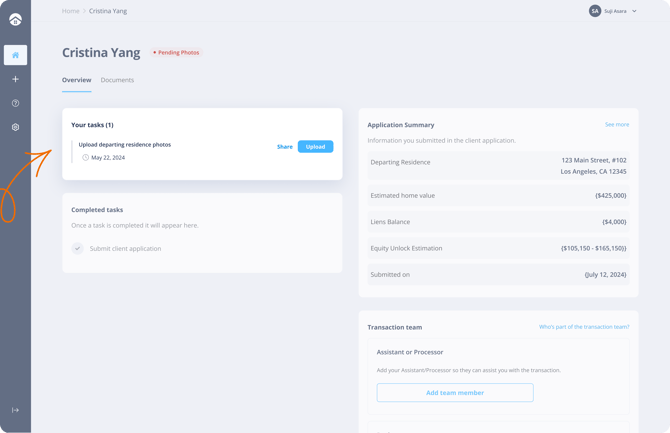Click the Upload button
Image resolution: width=670 pixels, height=433 pixels.
(315, 146)
